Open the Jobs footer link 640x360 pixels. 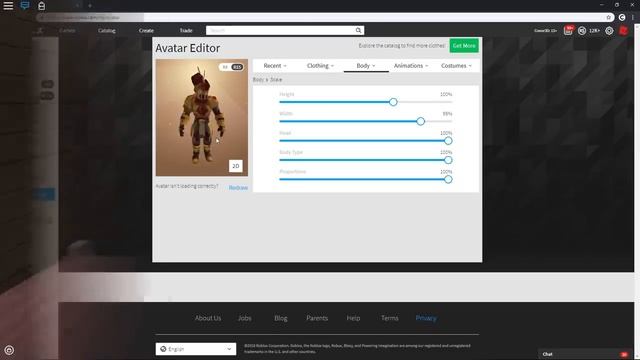coord(244,318)
